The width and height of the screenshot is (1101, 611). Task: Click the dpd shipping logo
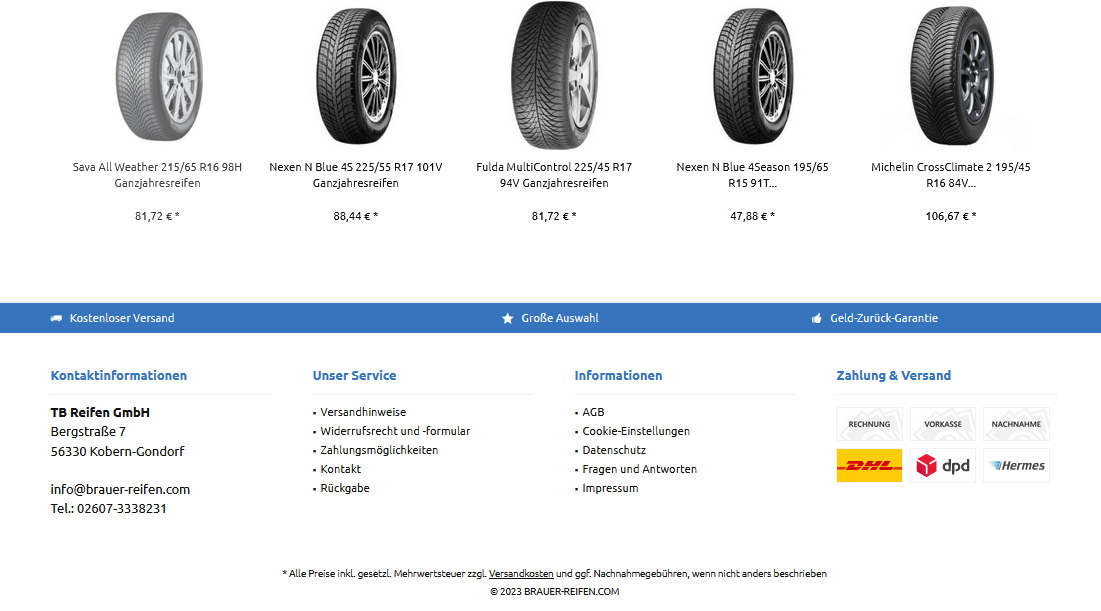943,466
